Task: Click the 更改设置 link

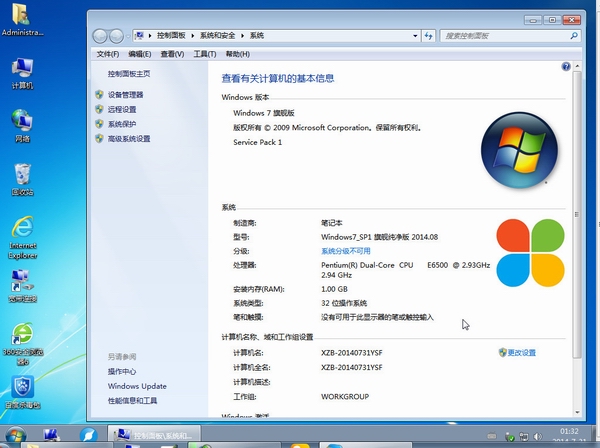Action: pyautogui.click(x=521, y=352)
